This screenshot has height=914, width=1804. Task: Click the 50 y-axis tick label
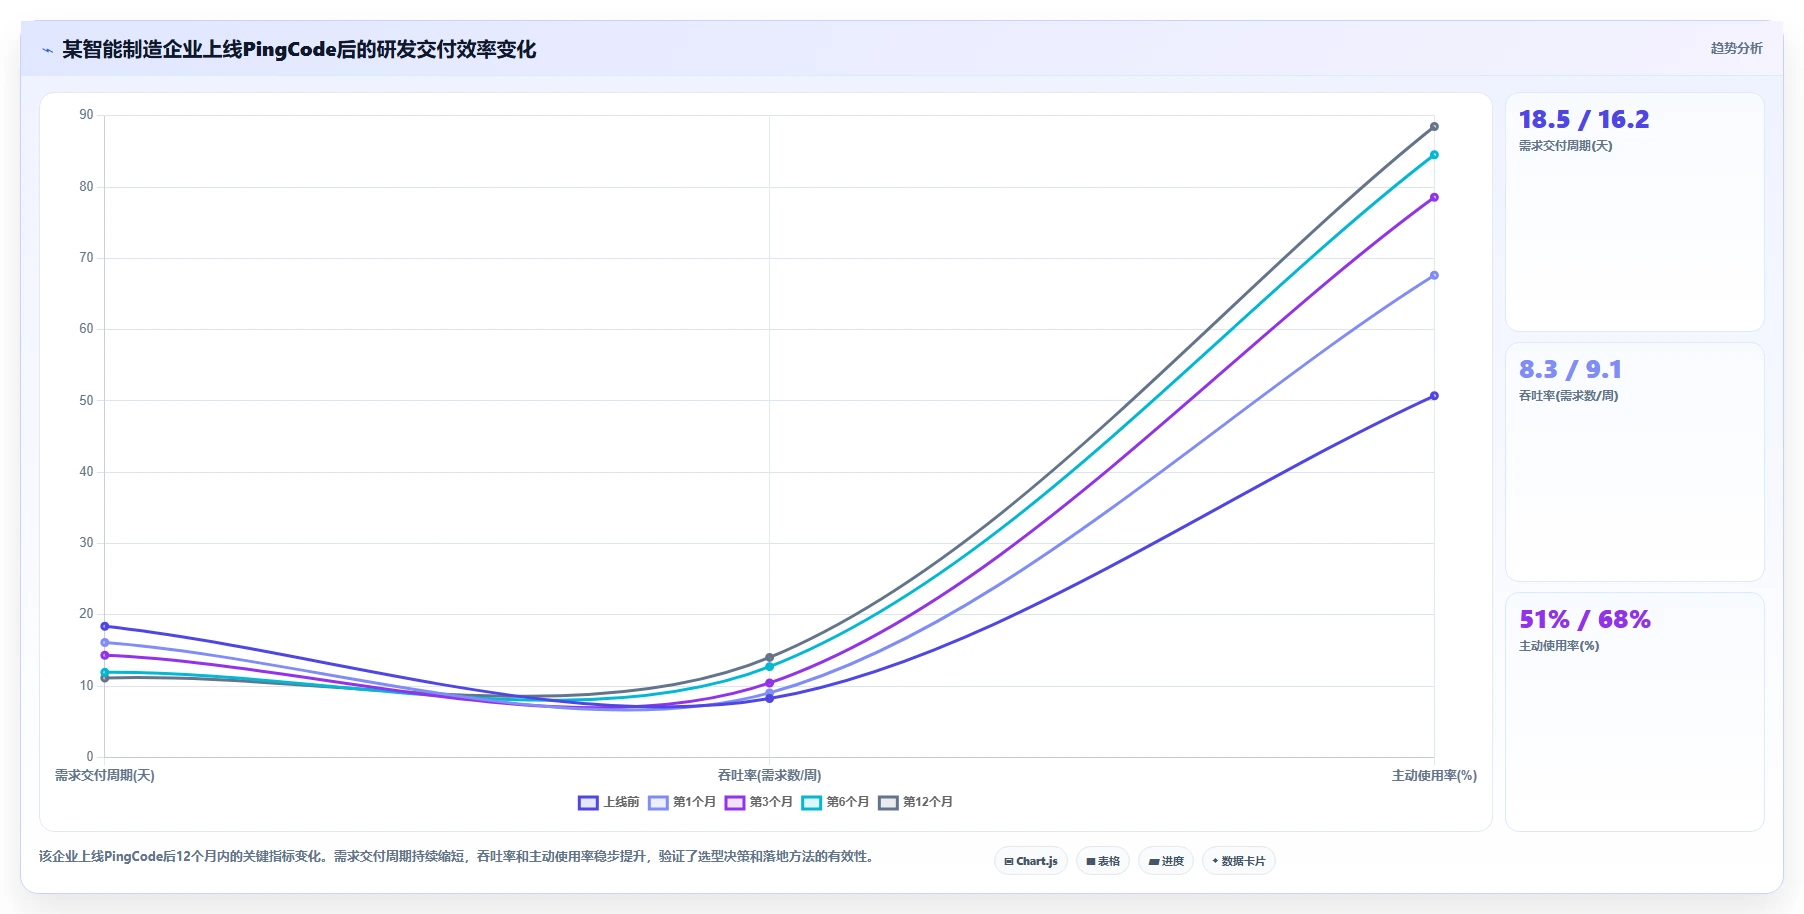tap(86, 400)
